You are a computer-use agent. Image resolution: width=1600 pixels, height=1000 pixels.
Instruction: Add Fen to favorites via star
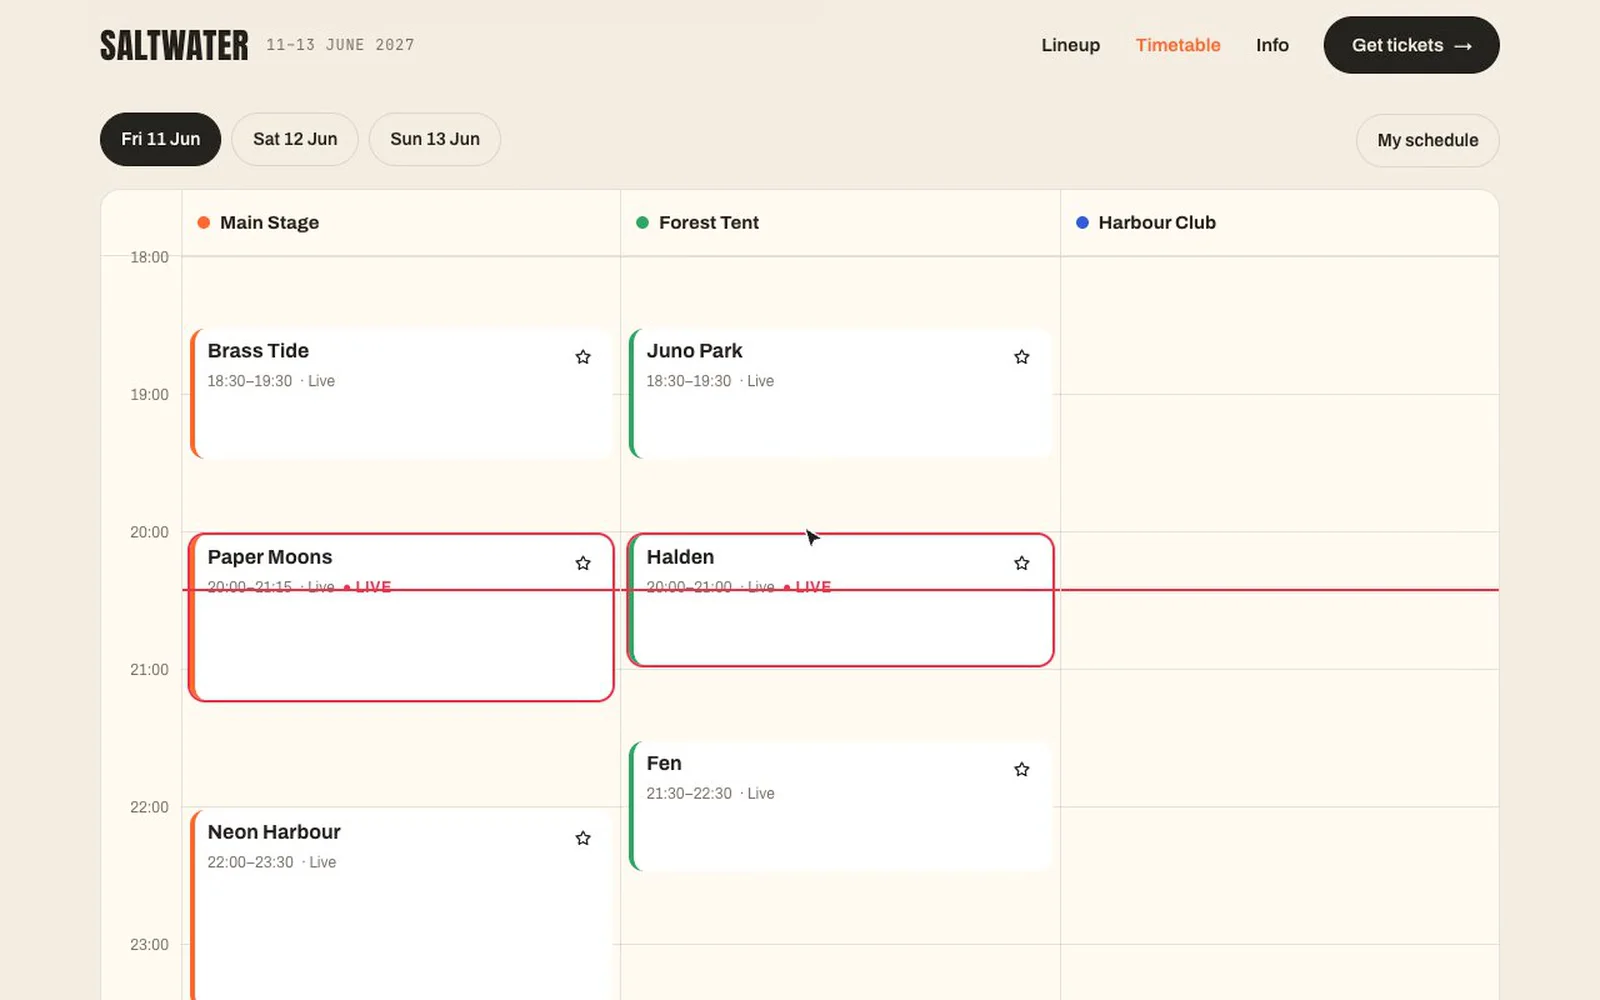point(1022,769)
